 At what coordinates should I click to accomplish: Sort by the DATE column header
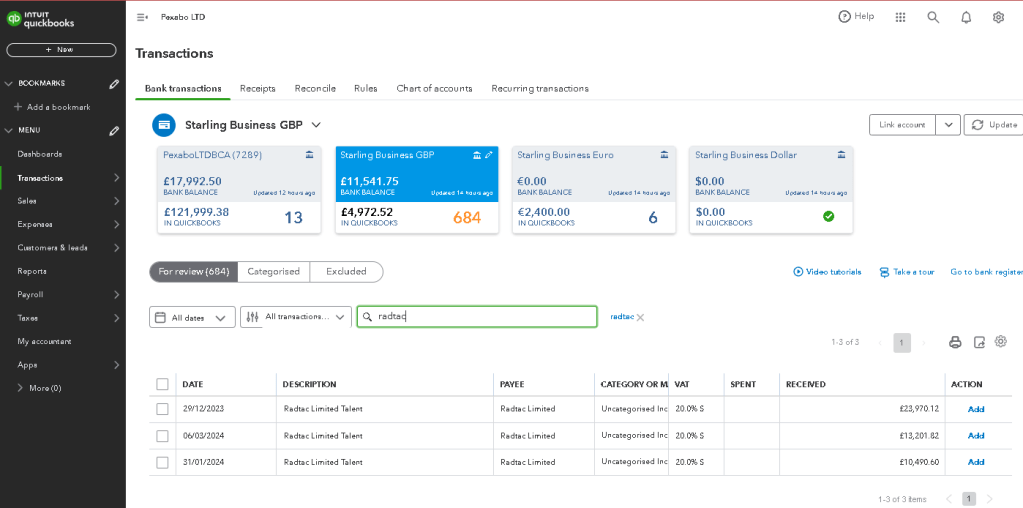(192, 385)
